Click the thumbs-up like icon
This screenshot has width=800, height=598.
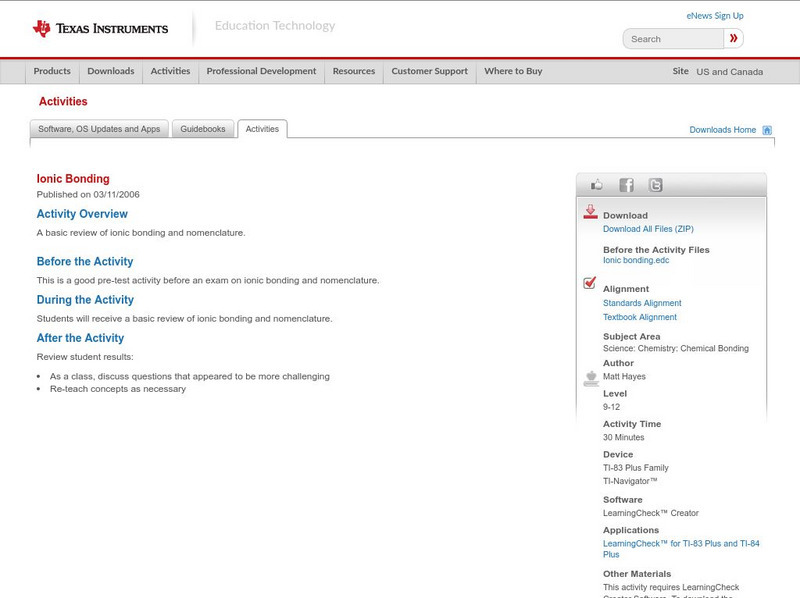tap(596, 185)
